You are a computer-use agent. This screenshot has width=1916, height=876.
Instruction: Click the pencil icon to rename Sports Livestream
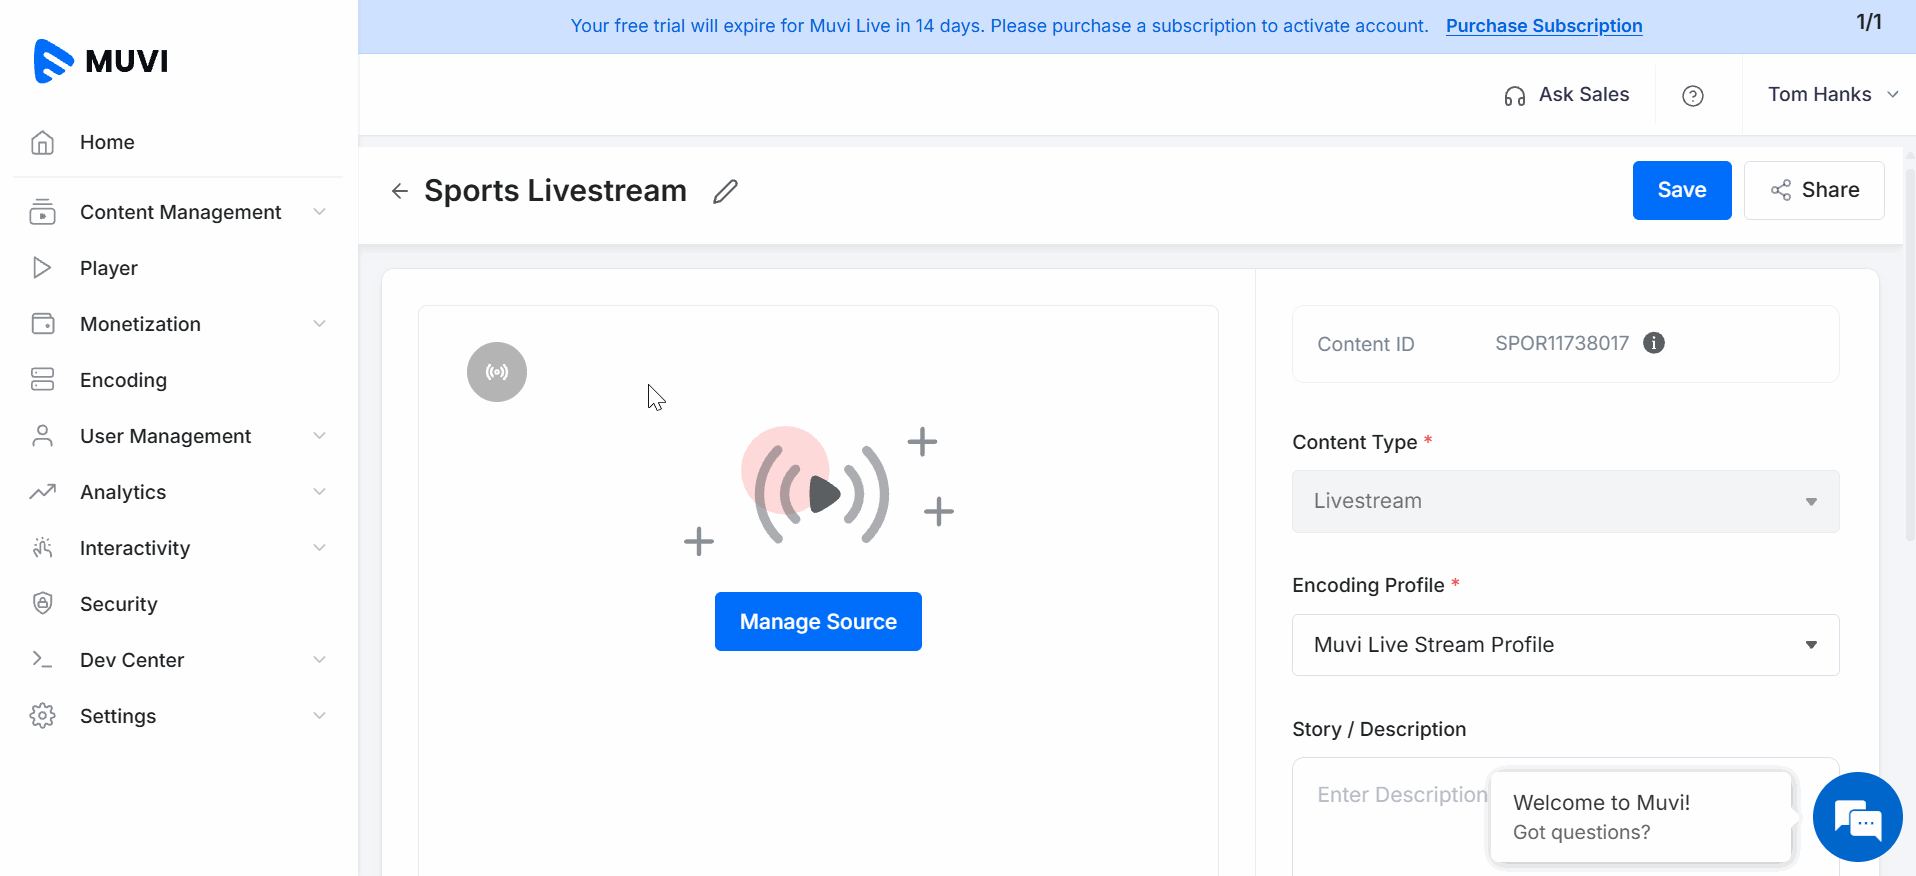click(725, 191)
